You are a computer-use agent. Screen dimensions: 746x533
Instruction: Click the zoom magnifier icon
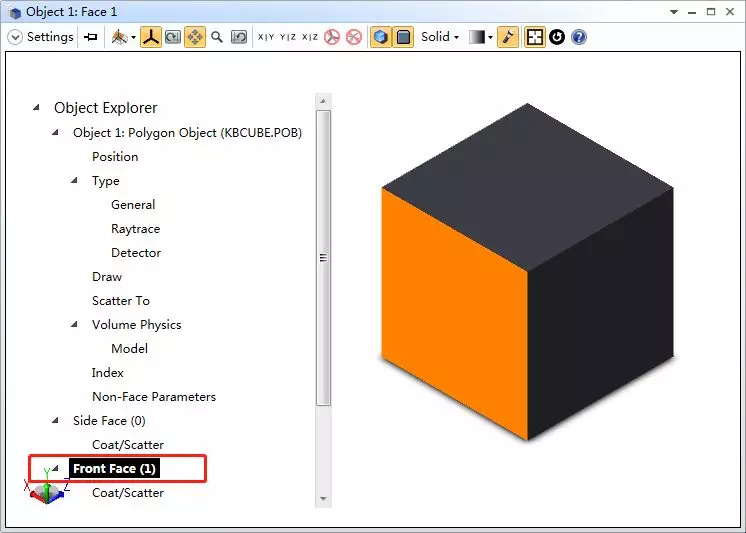pos(217,37)
